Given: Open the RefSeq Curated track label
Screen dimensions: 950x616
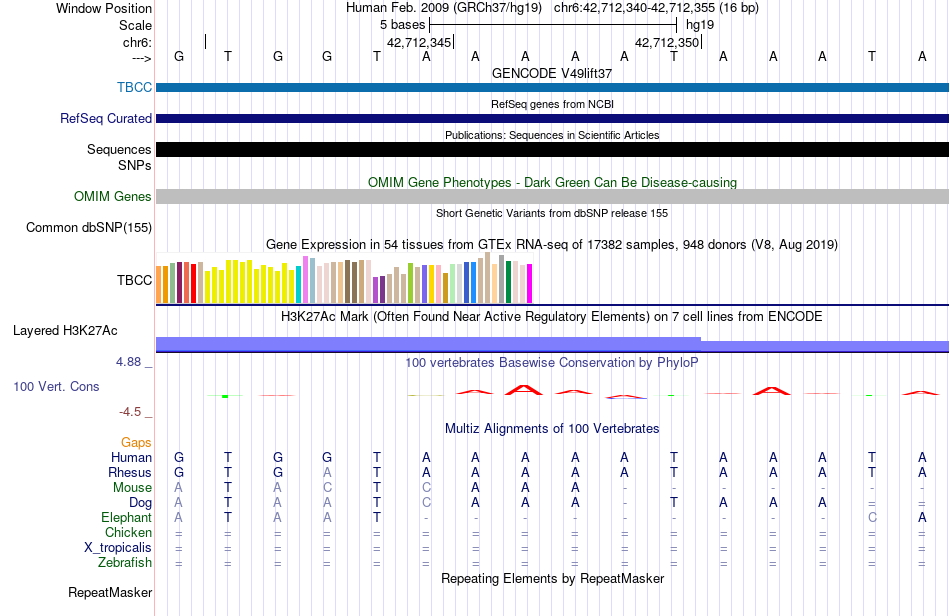Looking at the screenshot, I should (x=106, y=118).
